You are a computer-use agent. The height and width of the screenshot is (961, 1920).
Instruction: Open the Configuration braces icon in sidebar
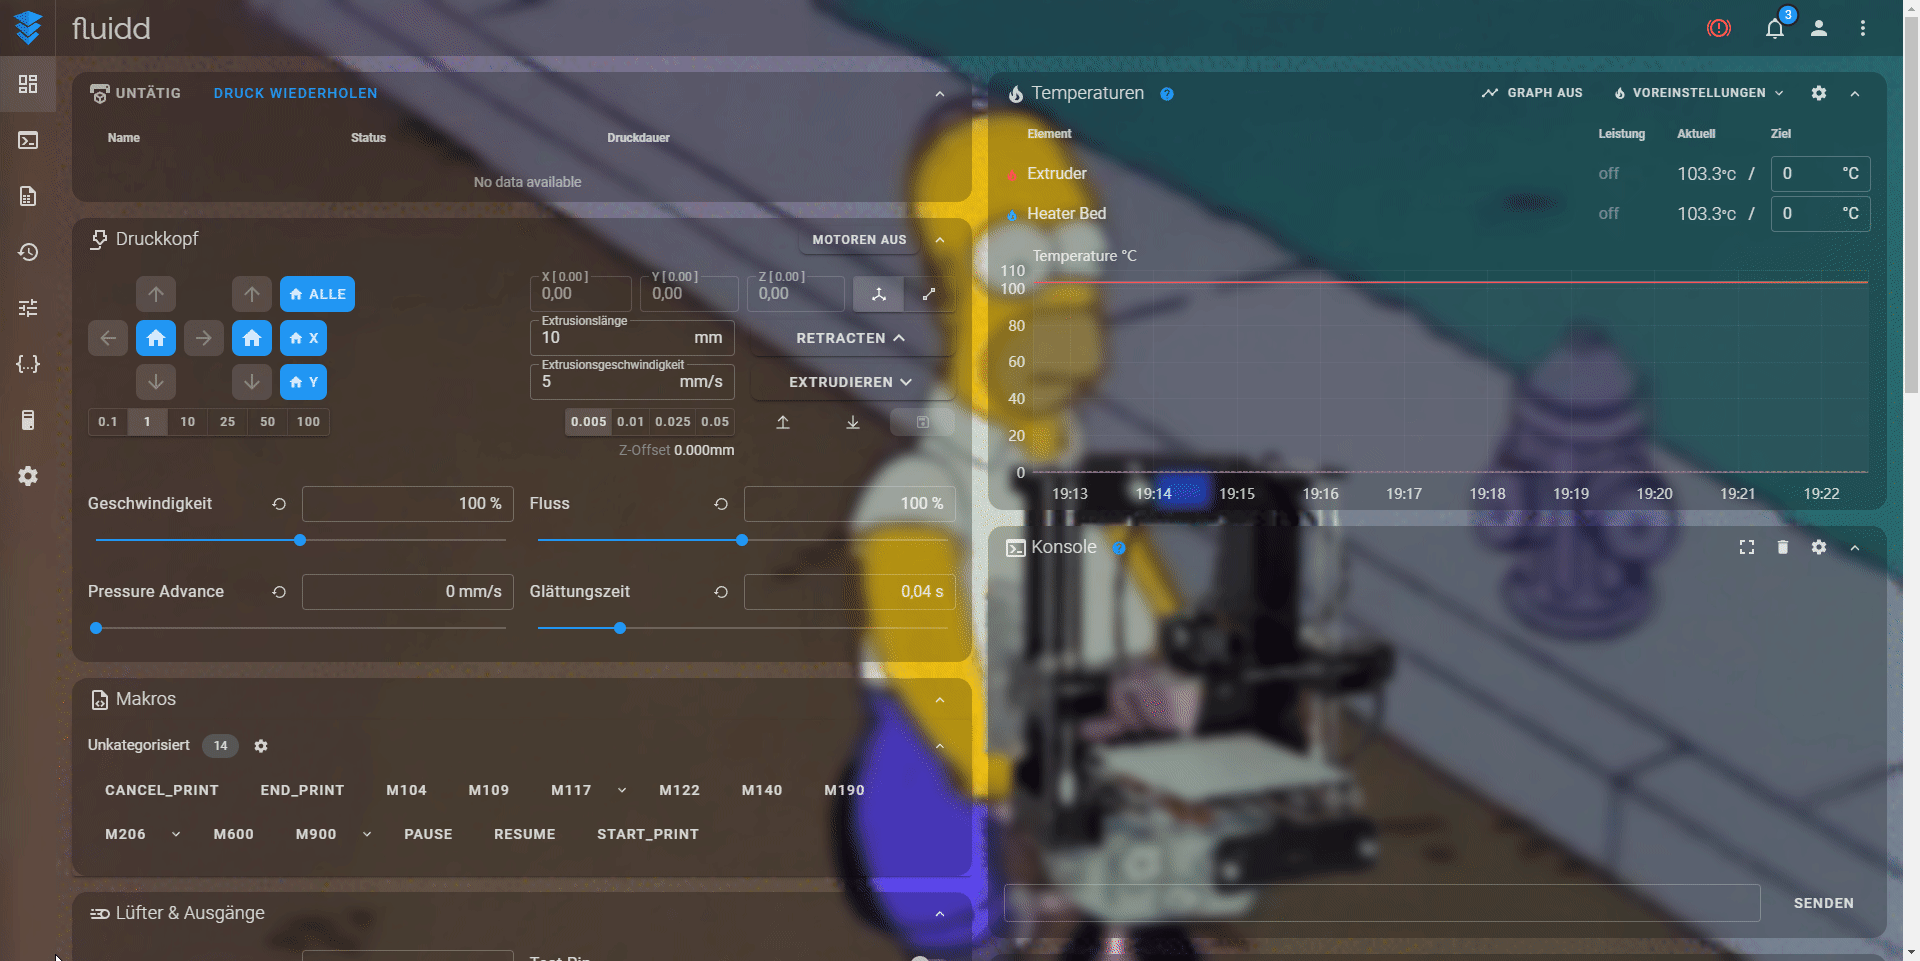28,364
